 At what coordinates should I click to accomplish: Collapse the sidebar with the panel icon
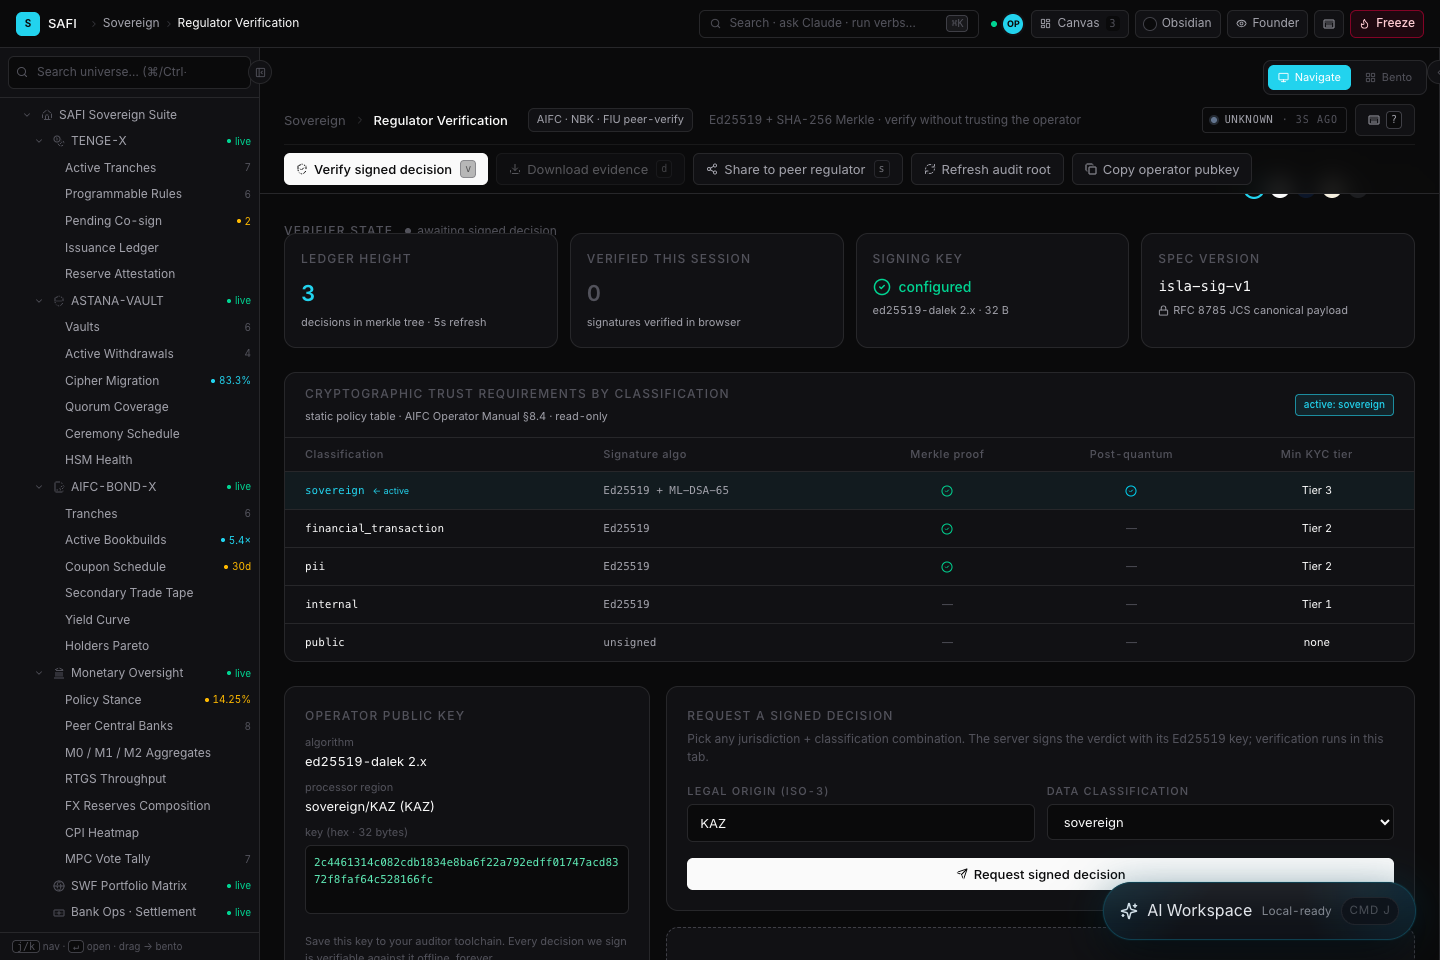coord(260,72)
